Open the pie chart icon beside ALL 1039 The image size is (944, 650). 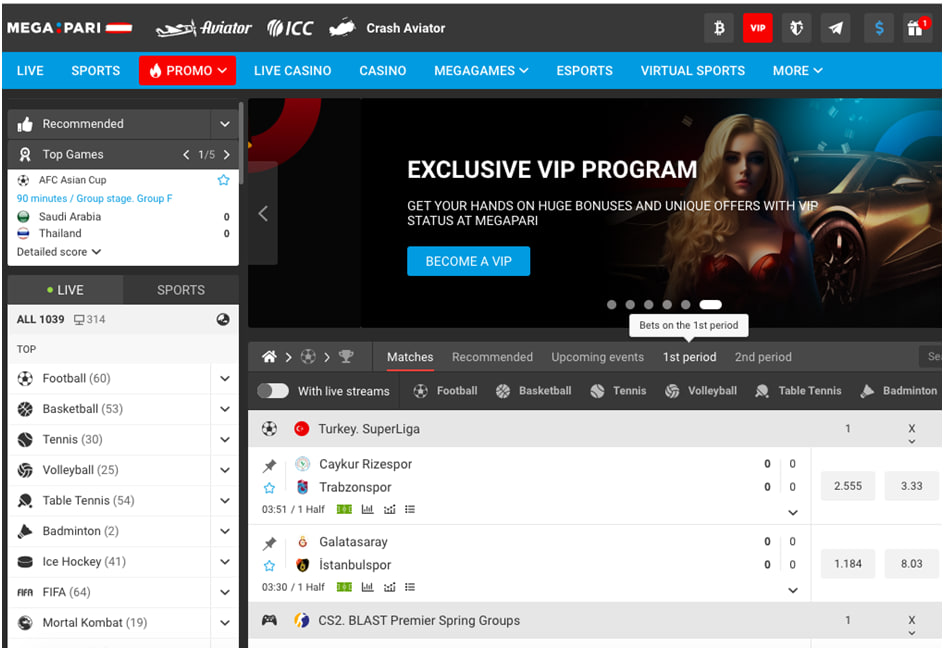[x=223, y=320]
